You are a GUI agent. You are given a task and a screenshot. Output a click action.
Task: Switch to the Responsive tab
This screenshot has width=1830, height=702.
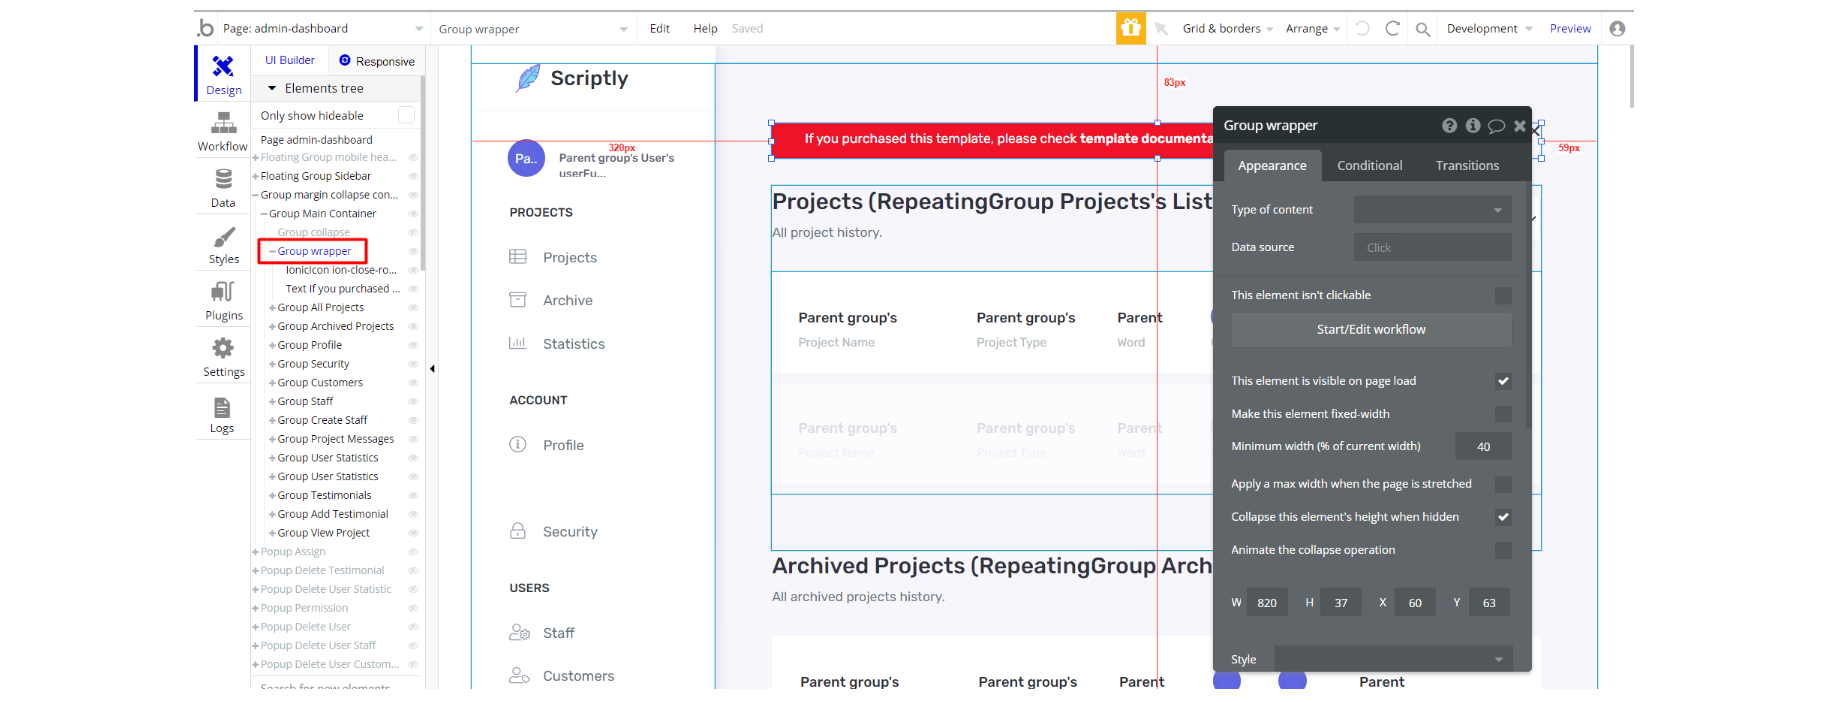[x=376, y=61]
